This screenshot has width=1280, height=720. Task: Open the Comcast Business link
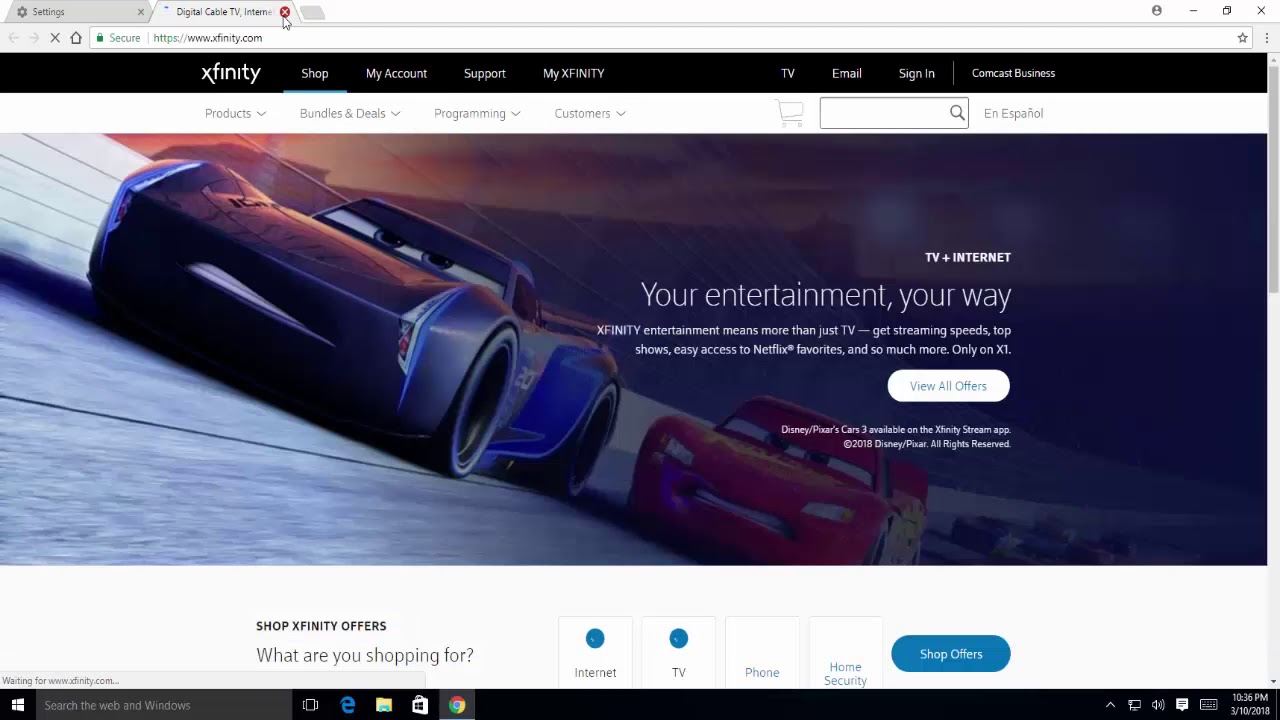click(x=1013, y=73)
